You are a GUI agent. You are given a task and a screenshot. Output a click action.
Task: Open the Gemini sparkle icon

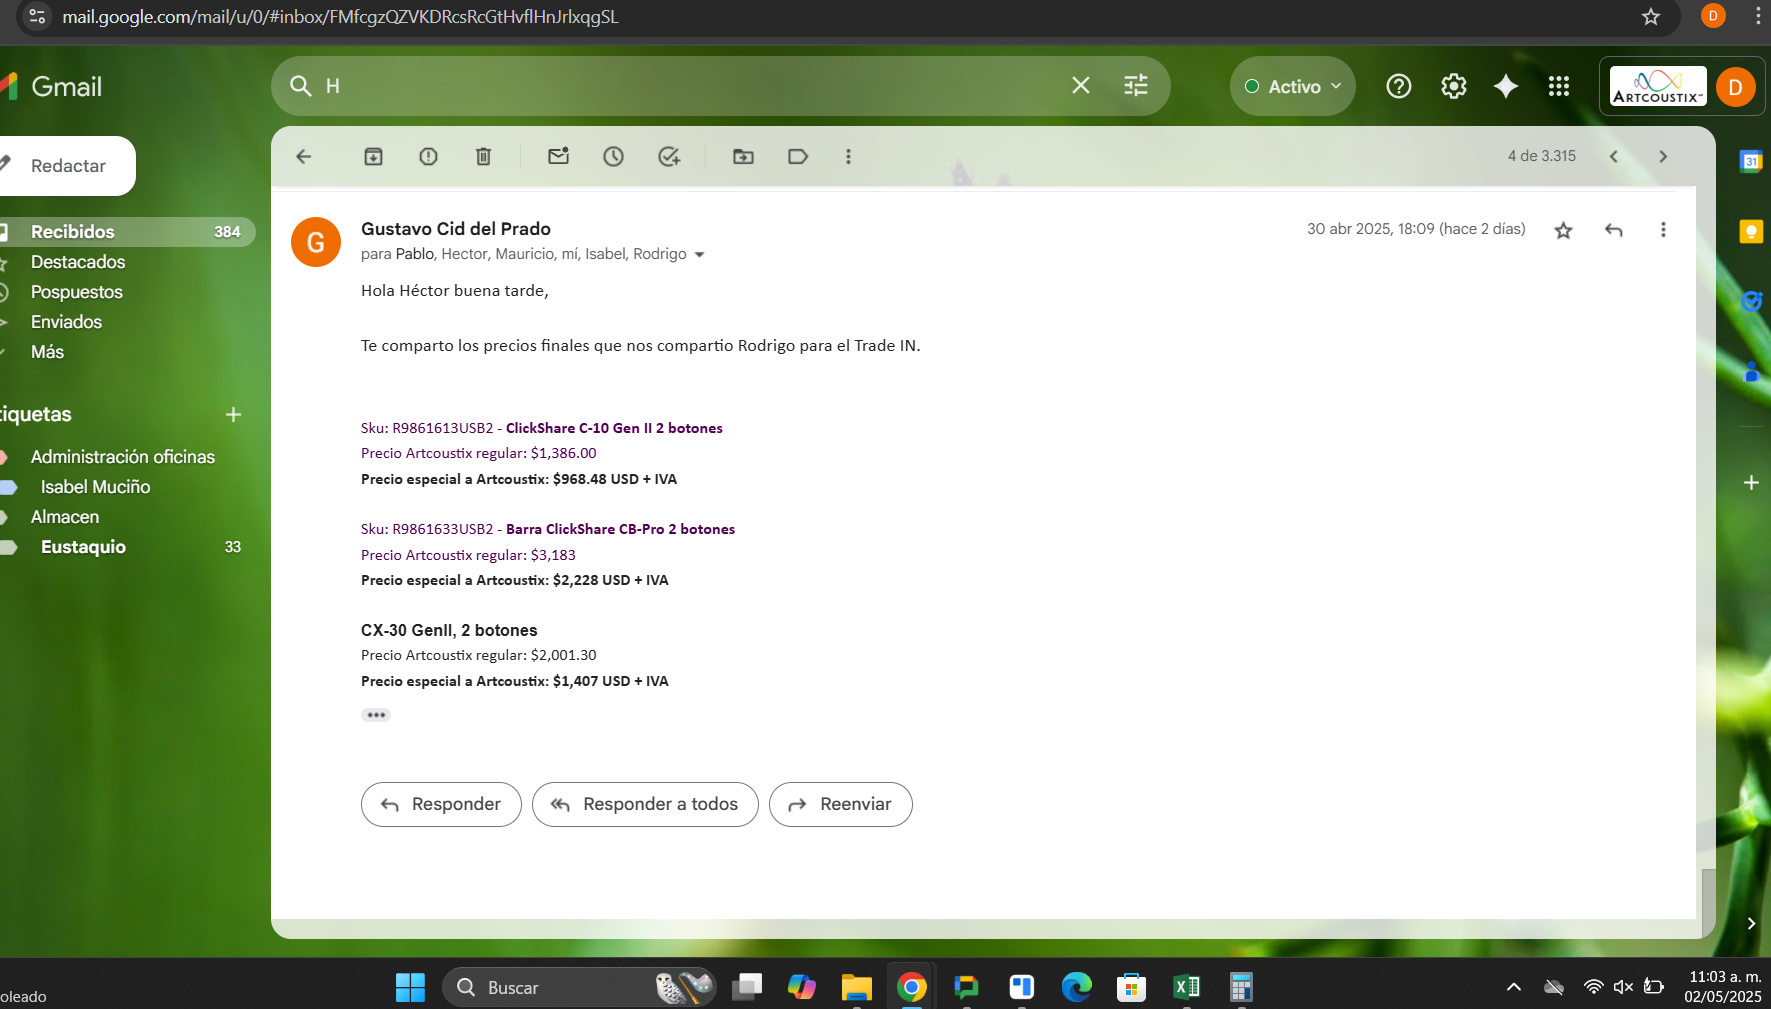tap(1506, 86)
